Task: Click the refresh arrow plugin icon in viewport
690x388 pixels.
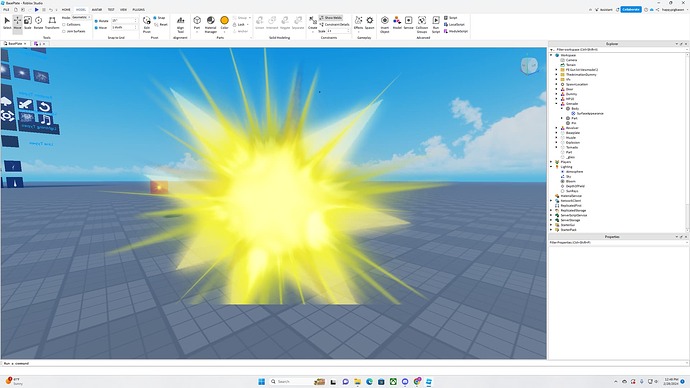Action: (x=44, y=106)
